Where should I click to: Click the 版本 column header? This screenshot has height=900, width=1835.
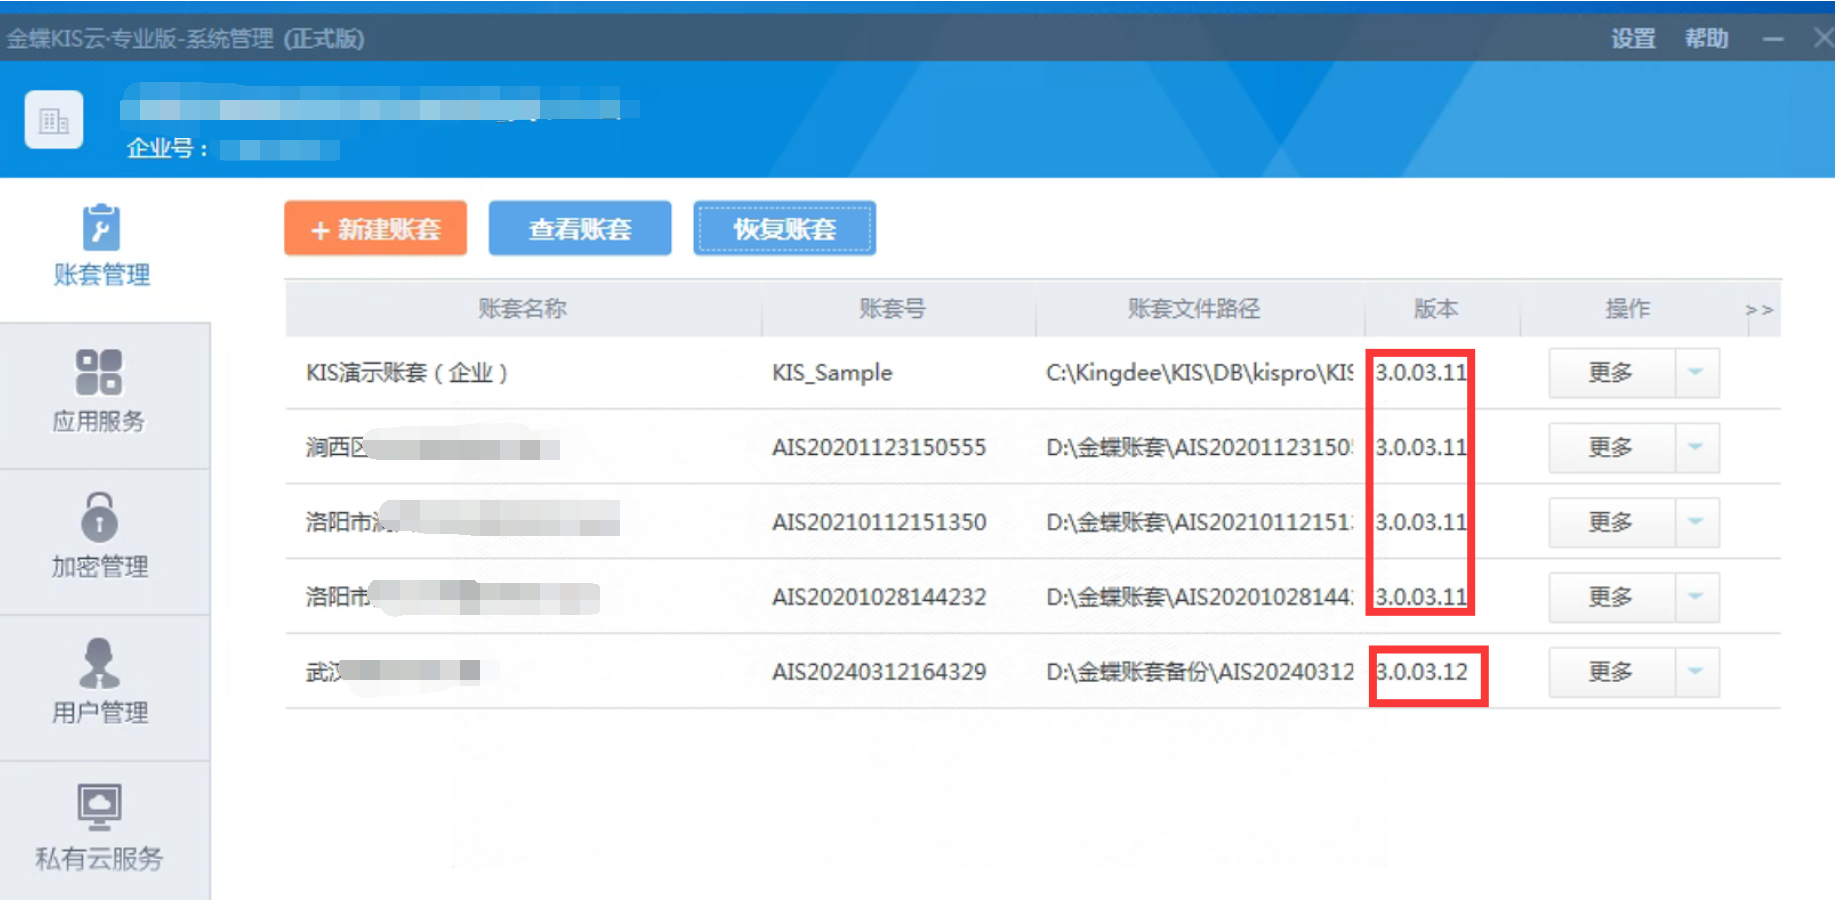pos(1436,309)
